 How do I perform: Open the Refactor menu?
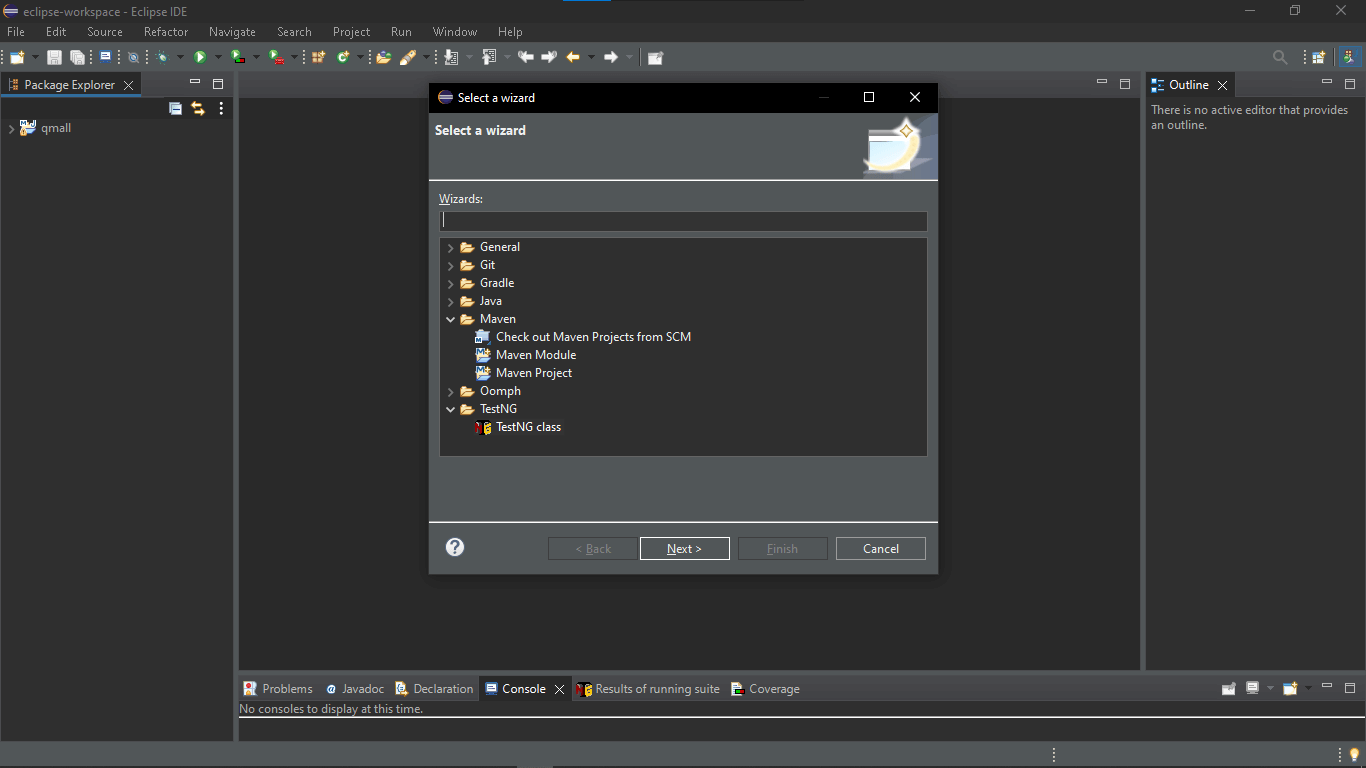pyautogui.click(x=165, y=32)
